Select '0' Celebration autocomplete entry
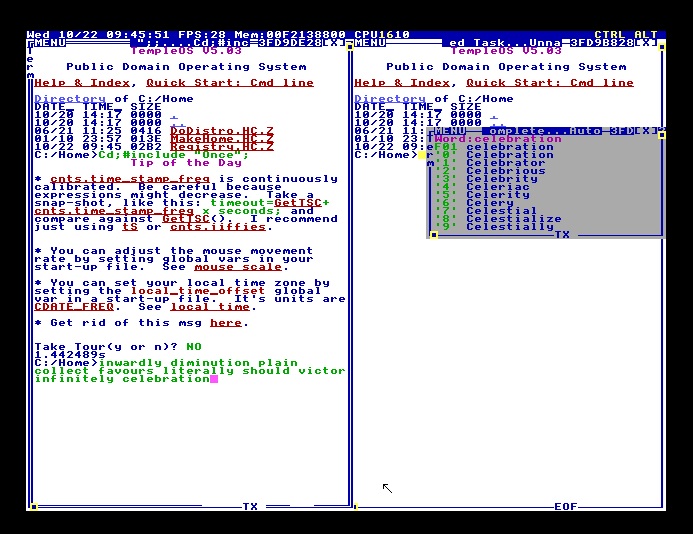Viewport: 693px width, 534px height. (494, 155)
